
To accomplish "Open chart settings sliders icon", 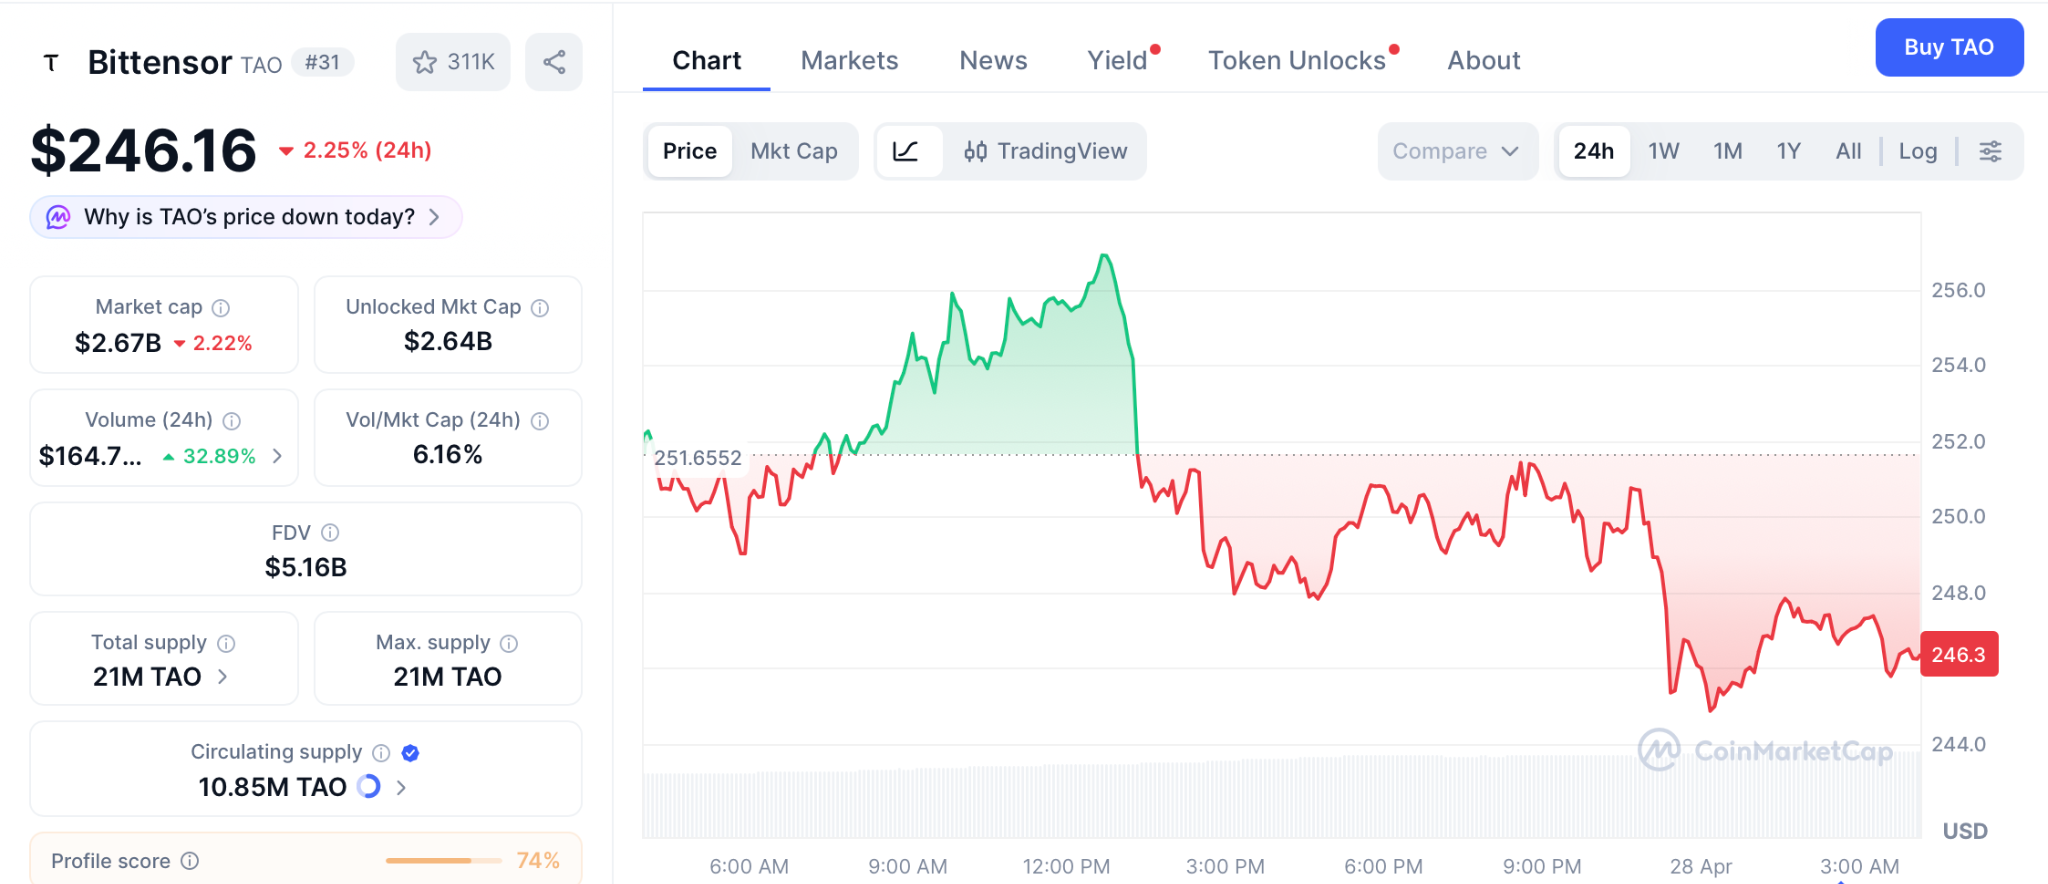I will pos(1990,151).
